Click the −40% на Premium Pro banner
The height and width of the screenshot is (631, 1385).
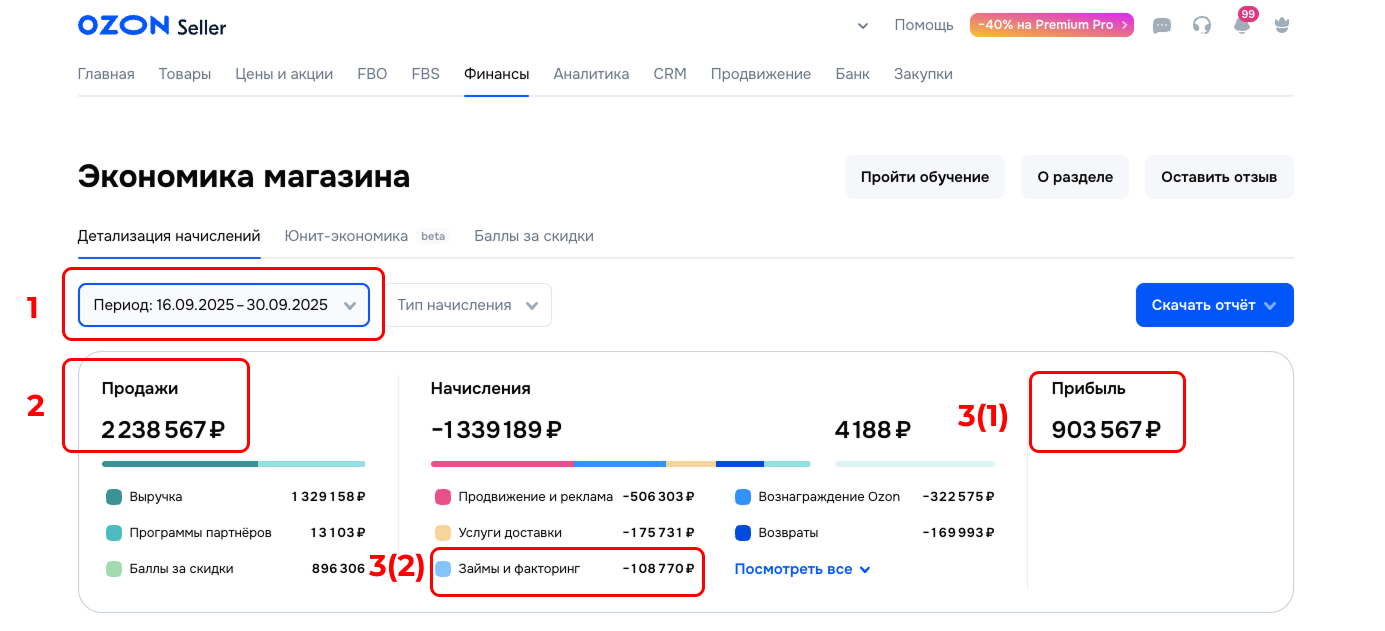[1051, 25]
